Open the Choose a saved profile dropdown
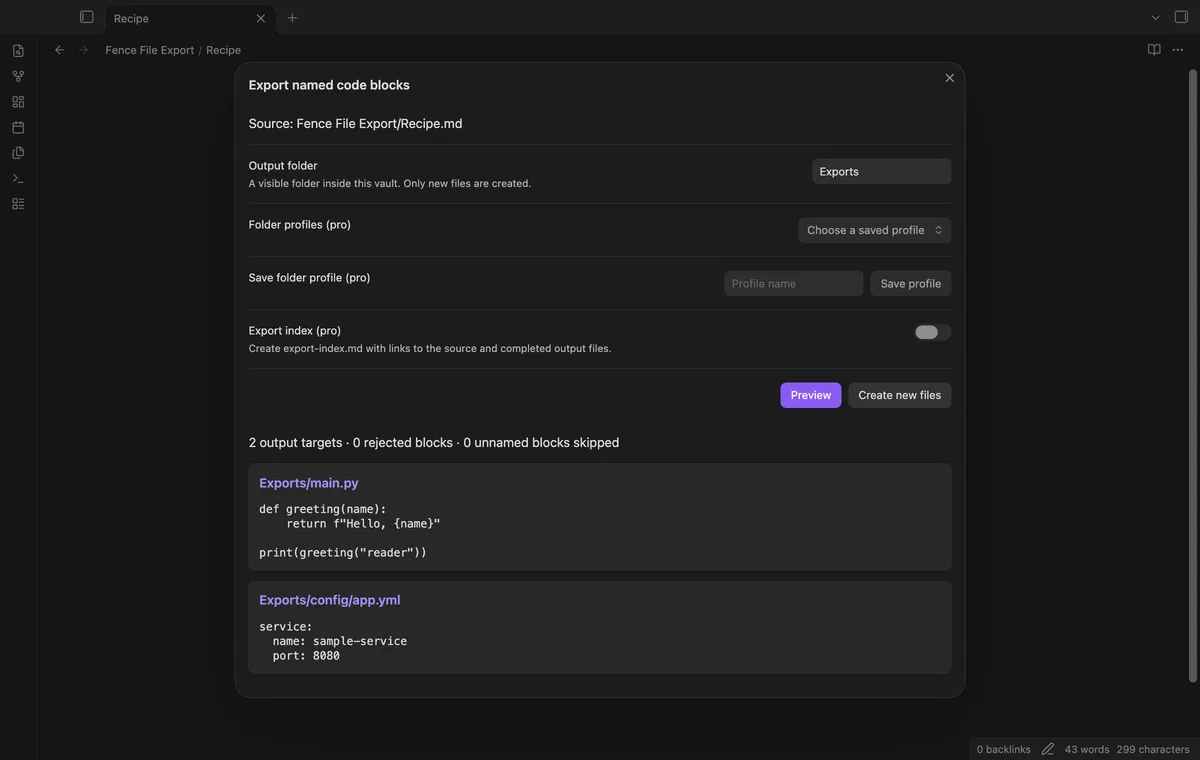This screenshot has width=1200, height=760. 874,230
